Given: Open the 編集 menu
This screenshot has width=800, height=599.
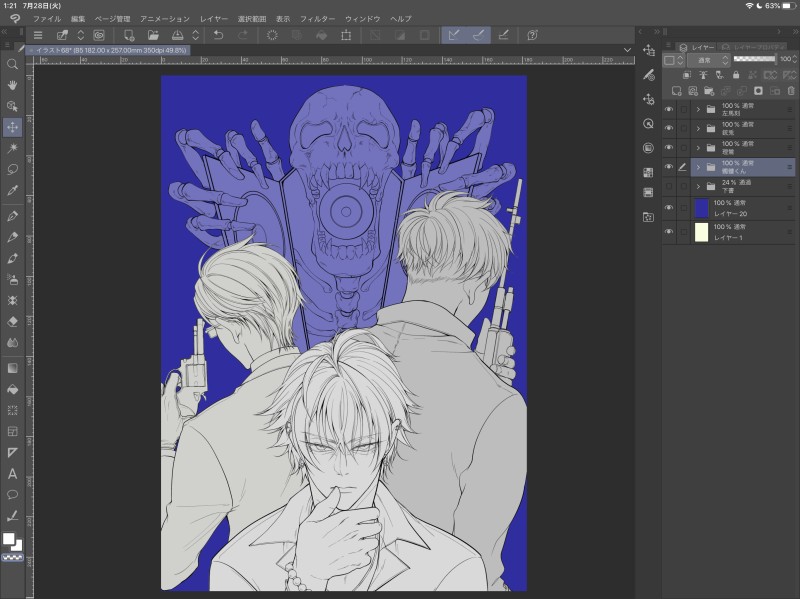Looking at the screenshot, I should [78, 19].
